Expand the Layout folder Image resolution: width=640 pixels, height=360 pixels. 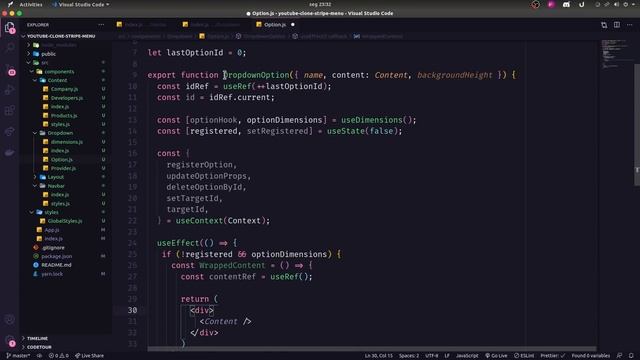(x=56, y=177)
